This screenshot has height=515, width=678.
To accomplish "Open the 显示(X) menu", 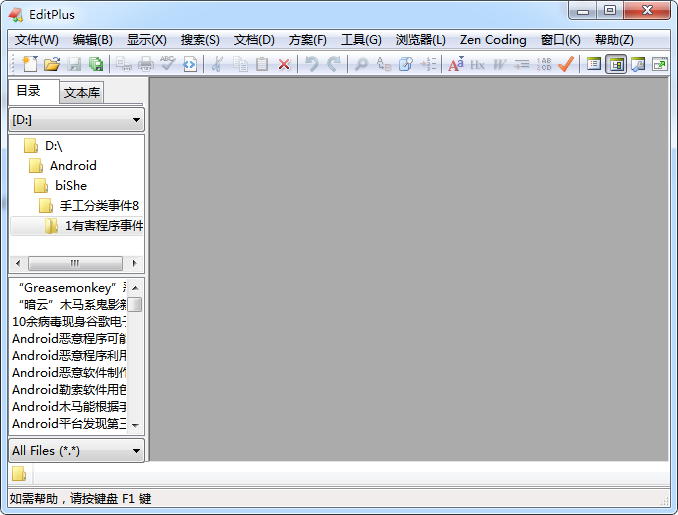I will tap(147, 40).
